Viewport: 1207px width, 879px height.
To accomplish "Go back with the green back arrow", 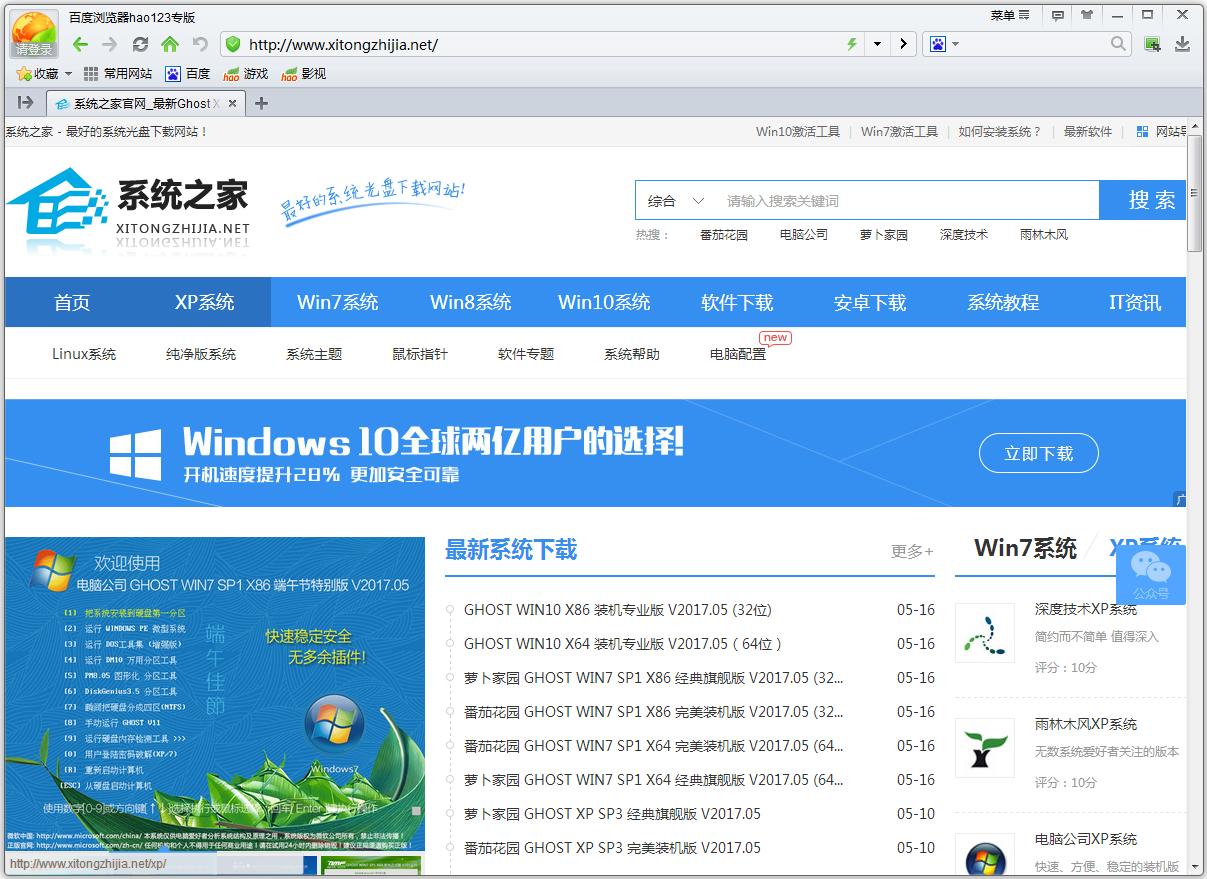I will pos(80,44).
